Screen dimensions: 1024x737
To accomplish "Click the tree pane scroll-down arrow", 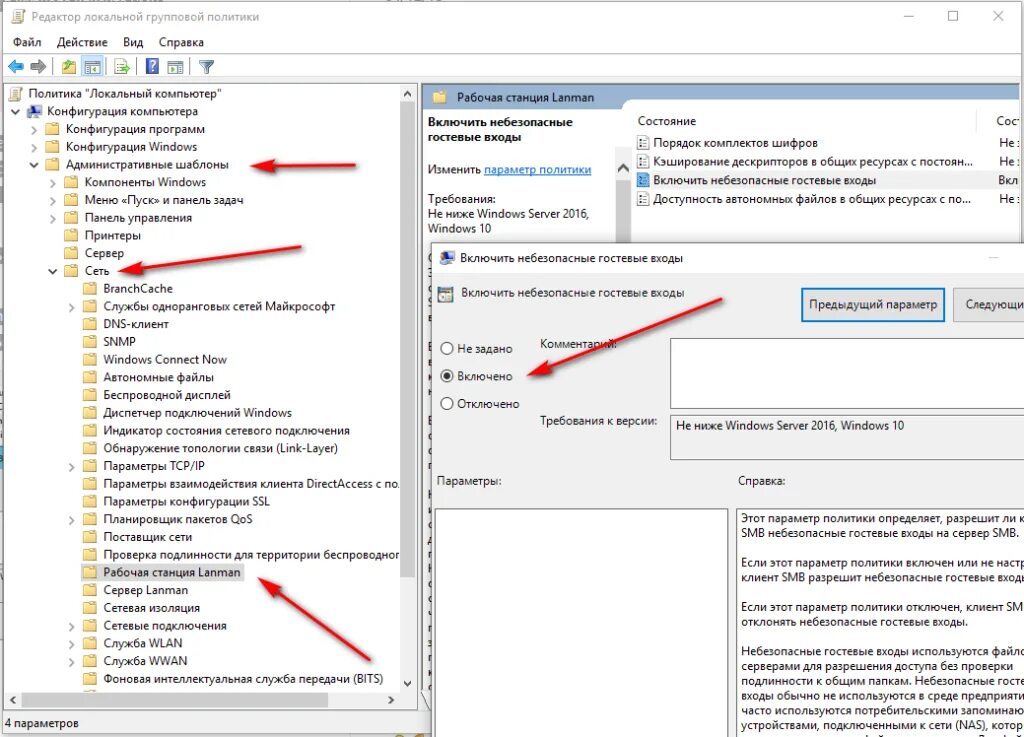I will [x=408, y=683].
